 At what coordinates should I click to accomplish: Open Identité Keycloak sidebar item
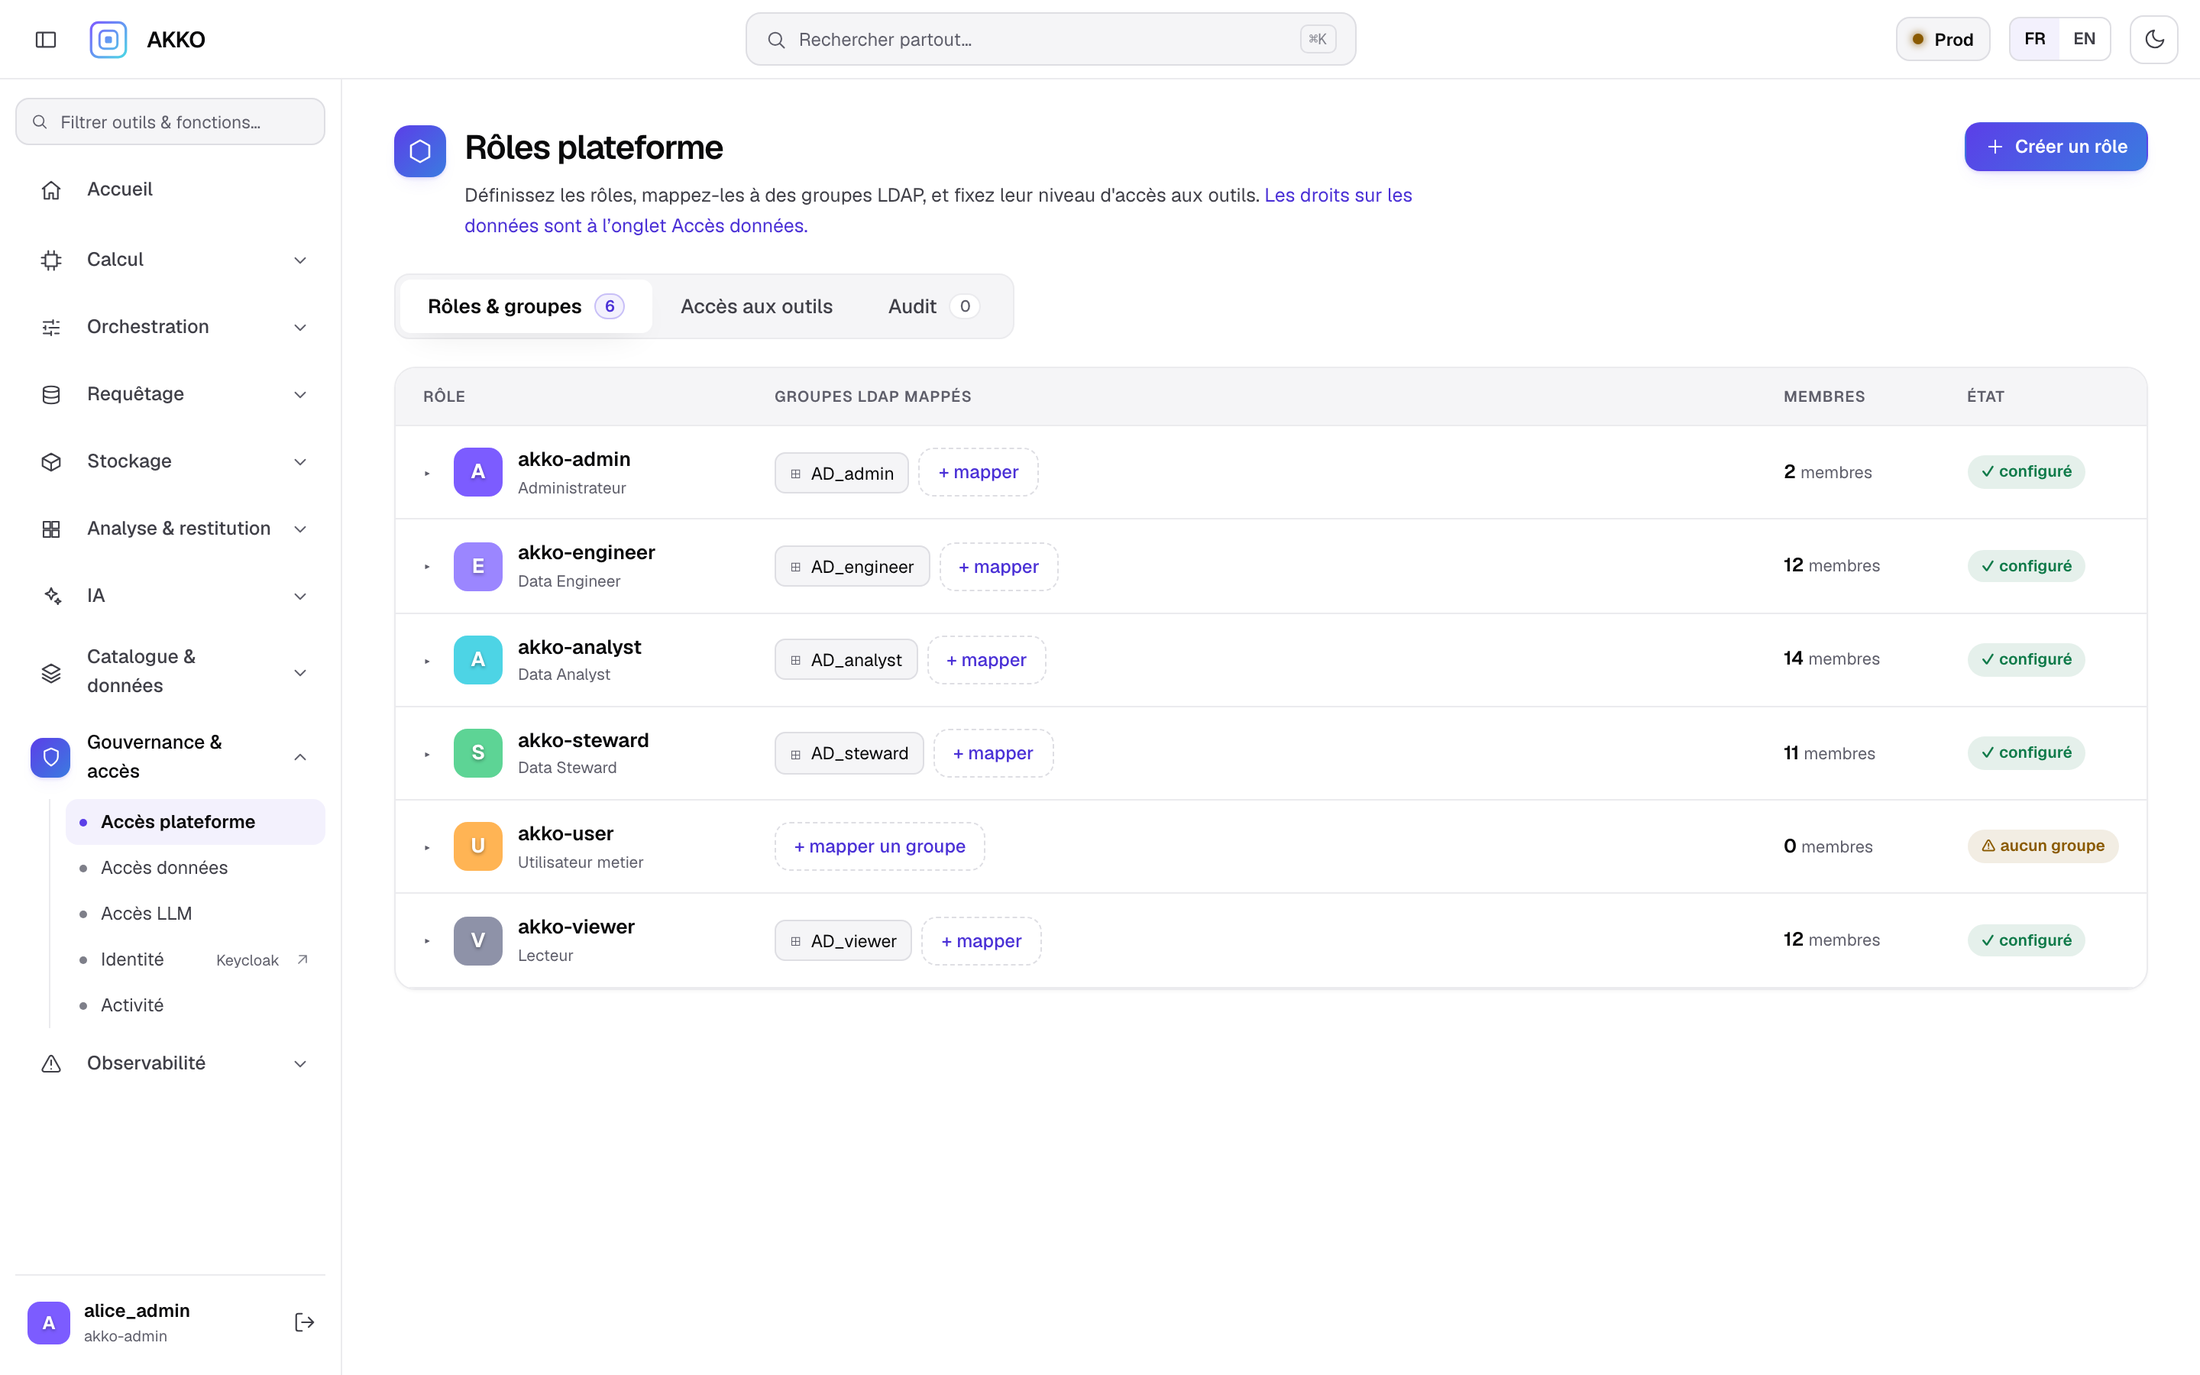tap(195, 959)
